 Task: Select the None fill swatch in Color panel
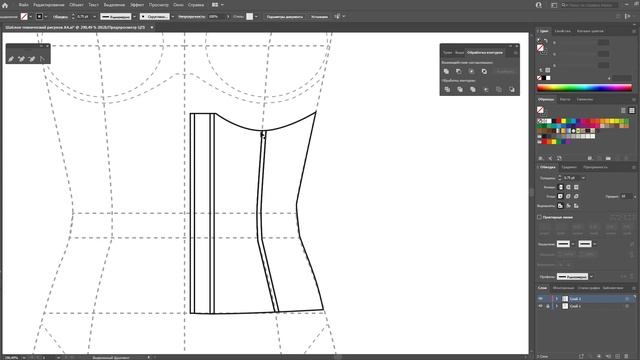(x=539, y=78)
